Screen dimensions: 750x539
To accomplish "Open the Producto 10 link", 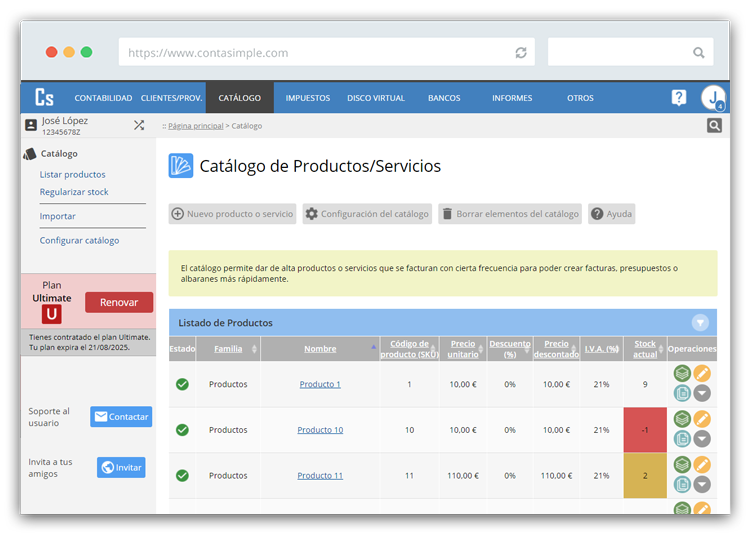I will (x=320, y=430).
